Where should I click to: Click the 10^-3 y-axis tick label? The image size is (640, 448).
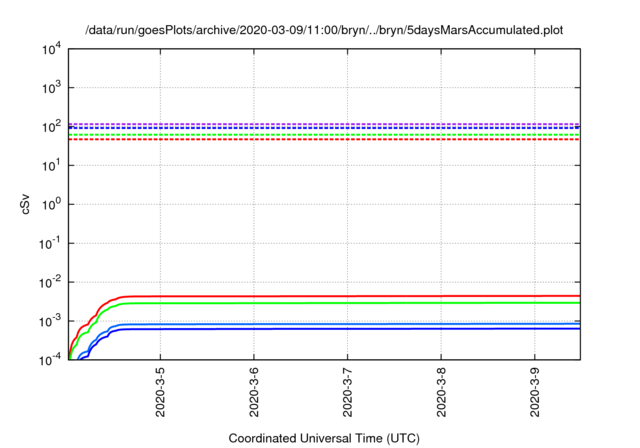pyautogui.click(x=51, y=321)
